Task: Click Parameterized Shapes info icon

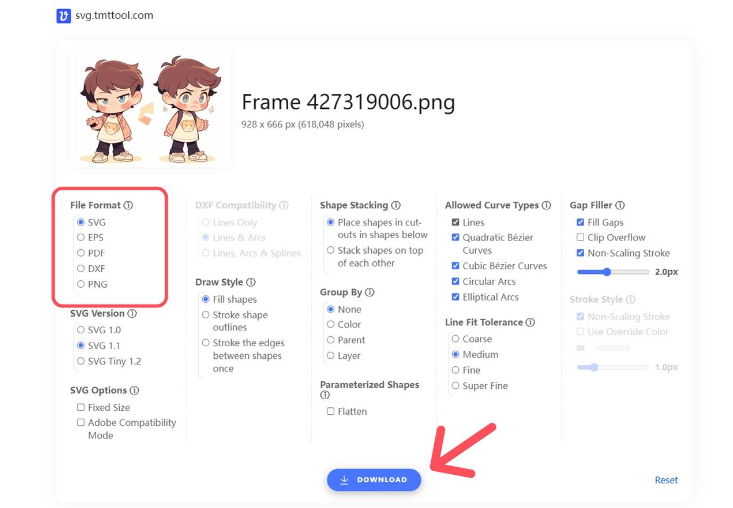Action: coord(325,395)
